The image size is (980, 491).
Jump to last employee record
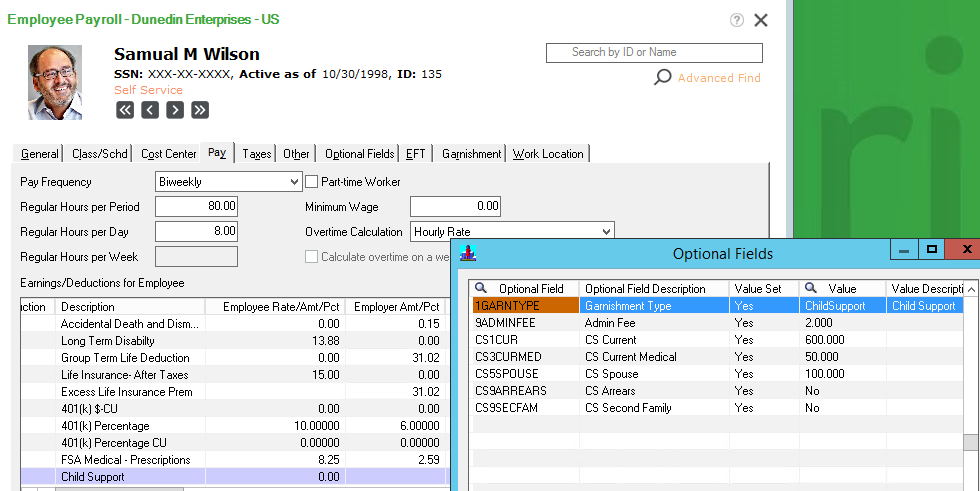coord(200,110)
